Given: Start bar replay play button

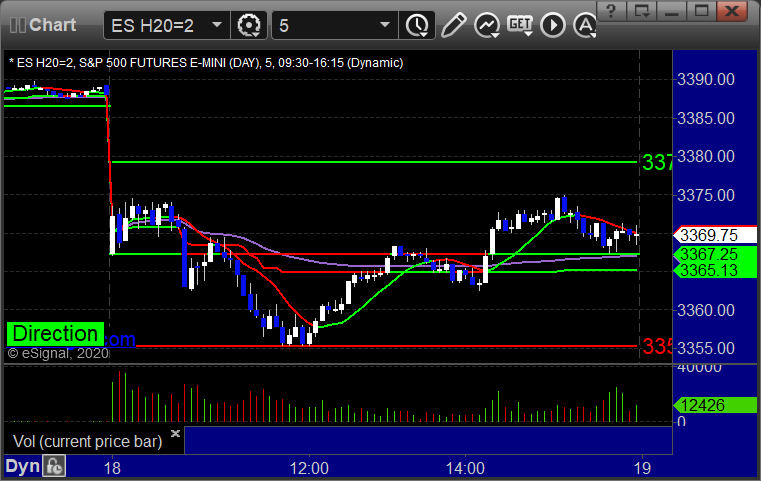Looking at the screenshot, I should pos(553,25).
